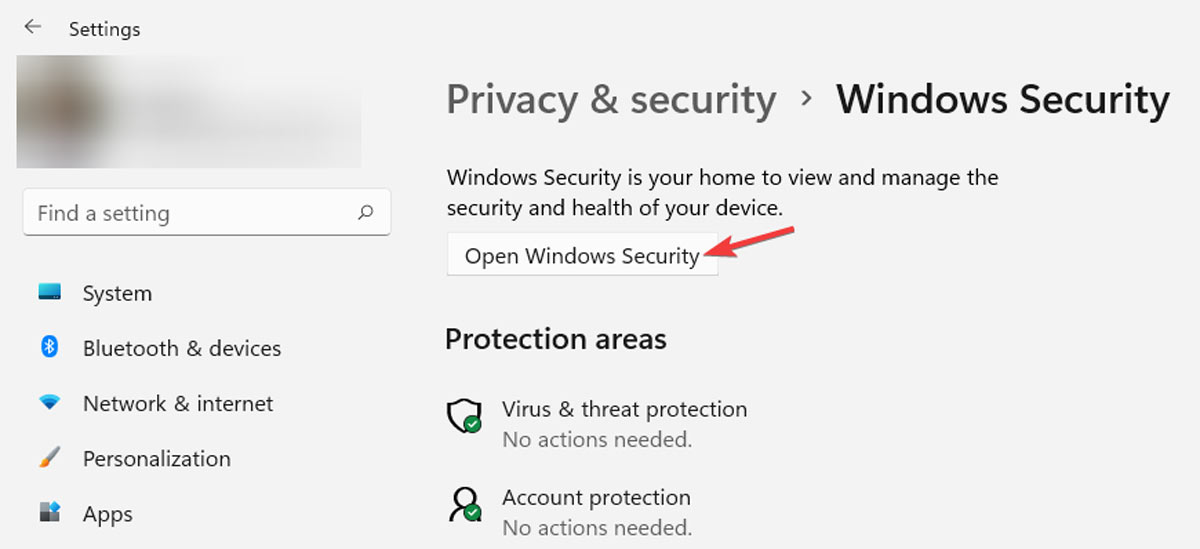
Task: Select the Network wifi icon
Action: (50, 403)
